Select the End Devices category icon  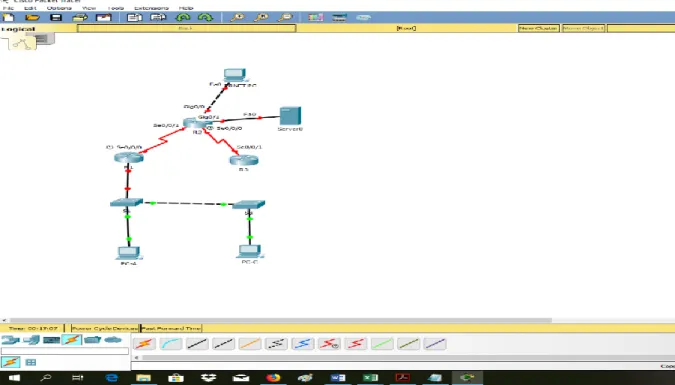[x=31, y=340]
